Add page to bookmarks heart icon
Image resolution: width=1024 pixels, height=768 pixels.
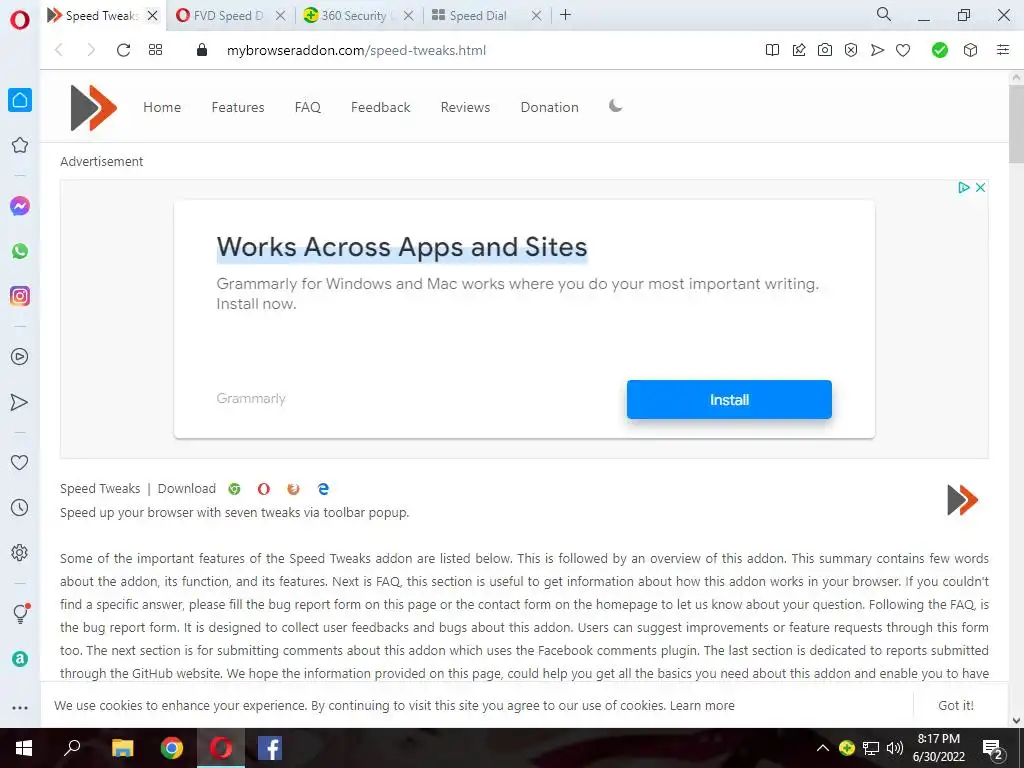[903, 50]
